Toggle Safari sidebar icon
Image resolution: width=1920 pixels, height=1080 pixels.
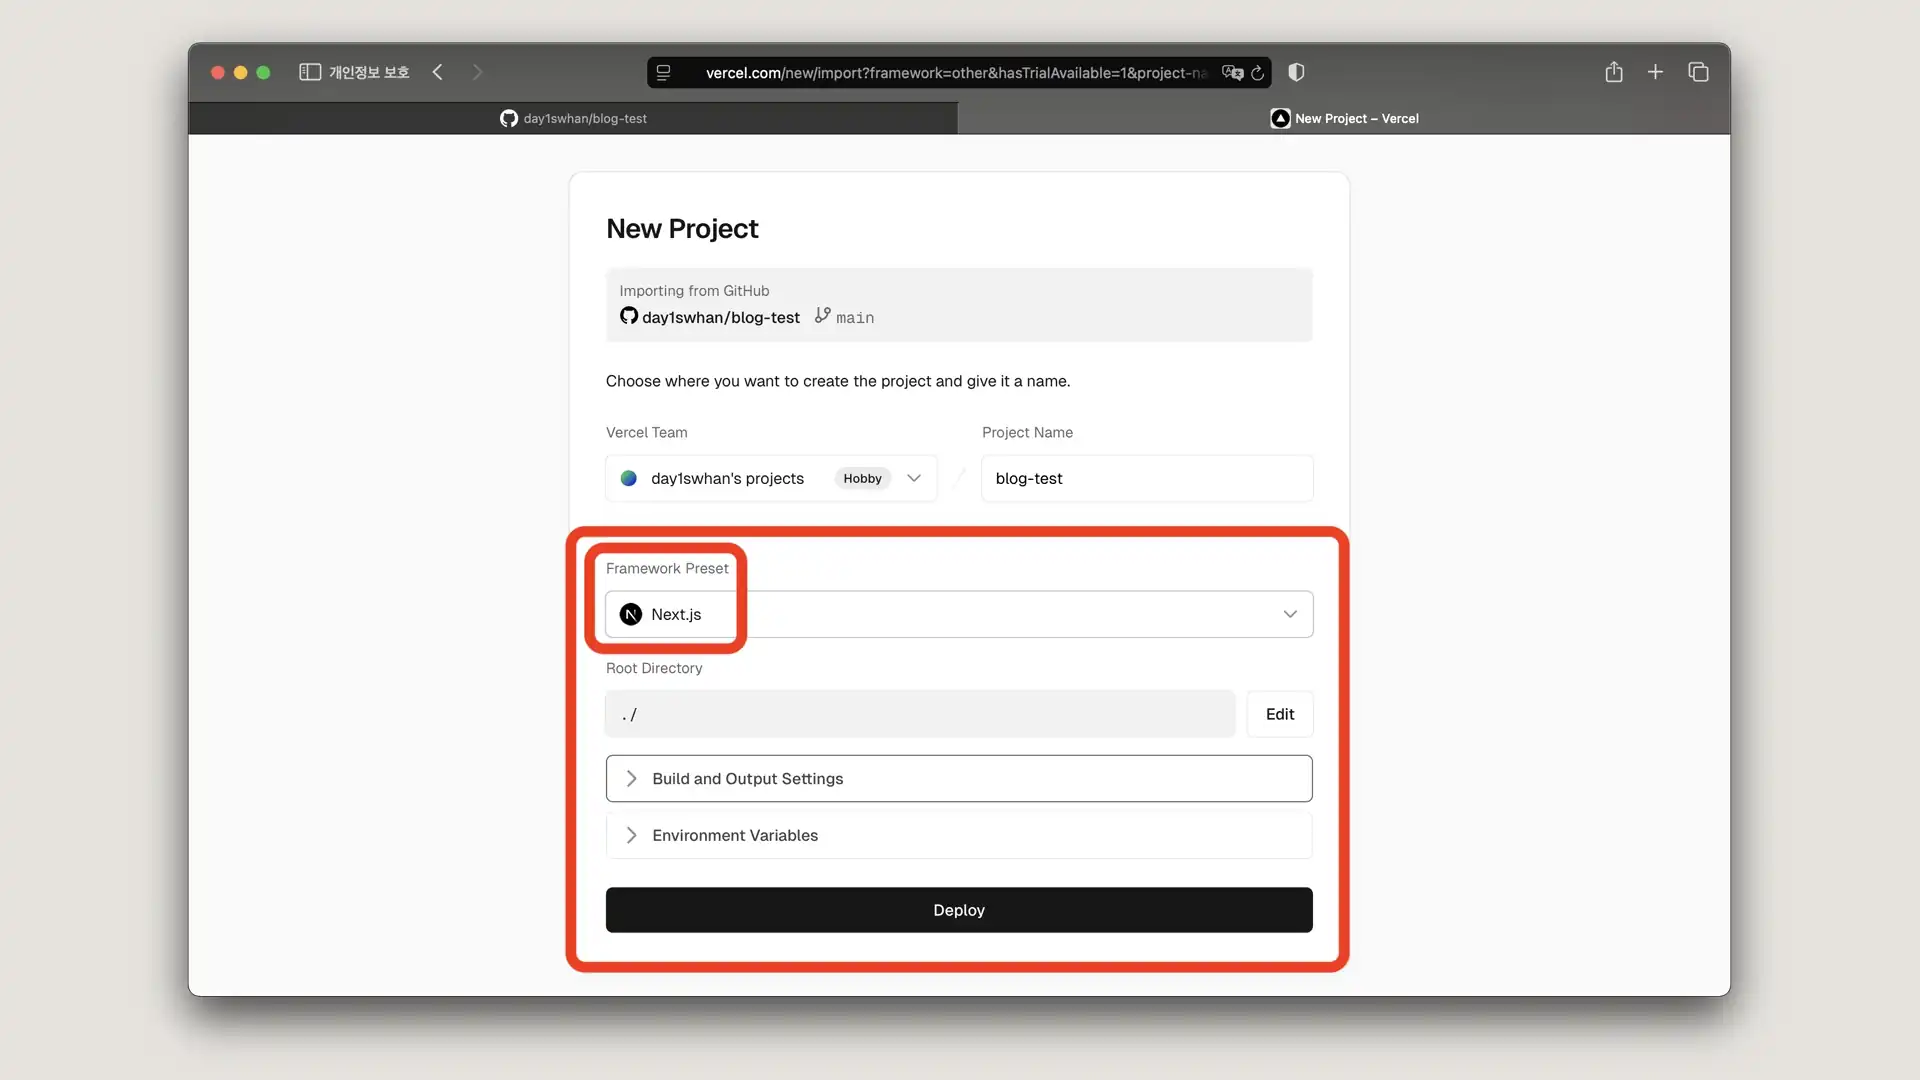310,72
